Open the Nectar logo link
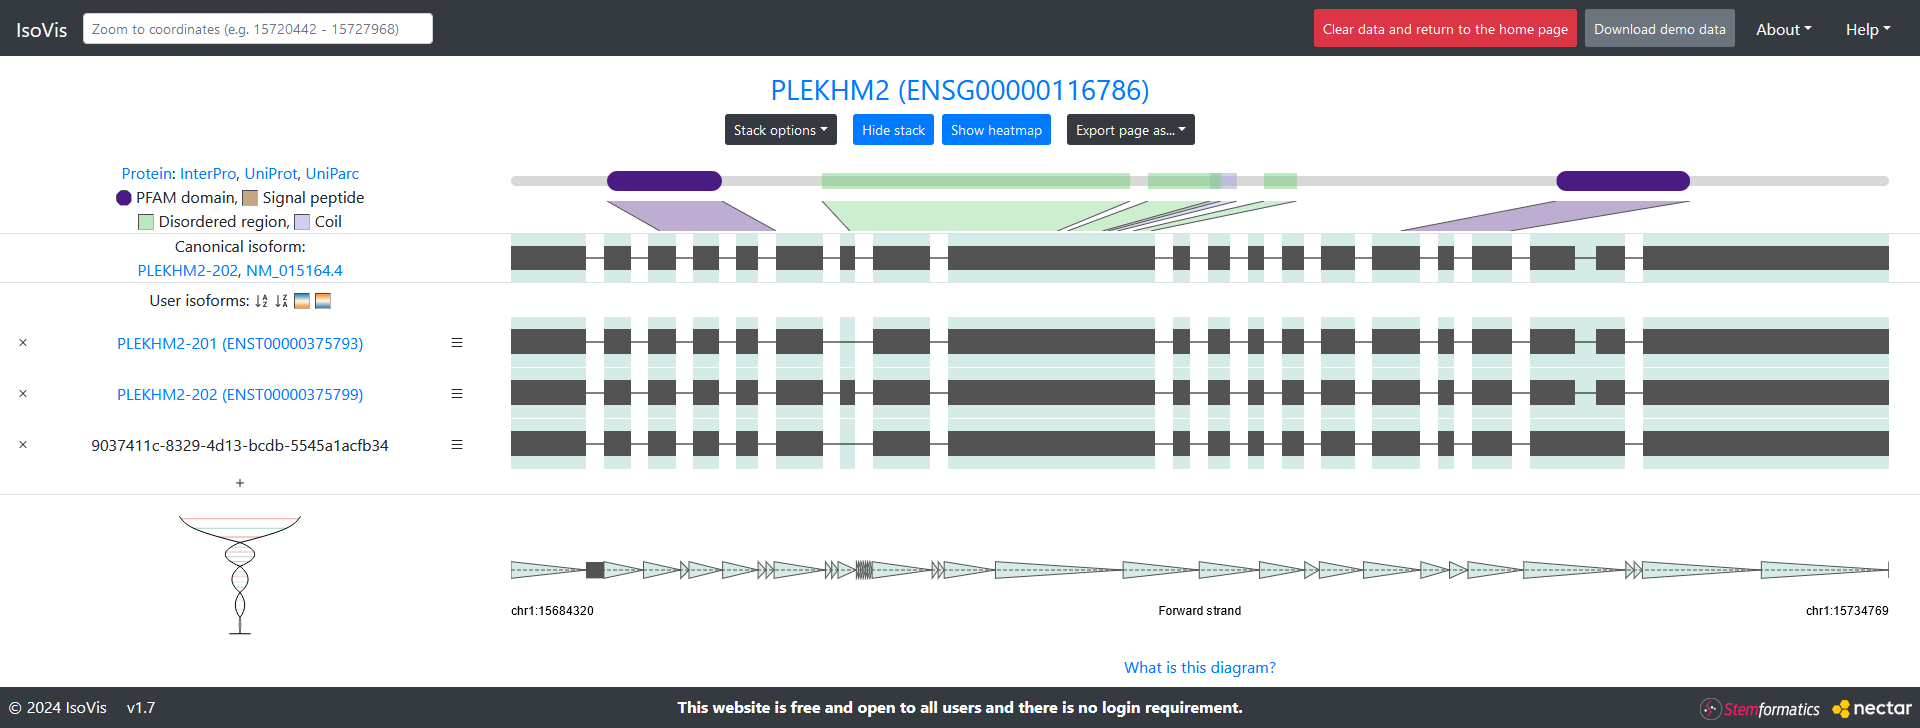The image size is (1920, 728). click(x=1872, y=708)
